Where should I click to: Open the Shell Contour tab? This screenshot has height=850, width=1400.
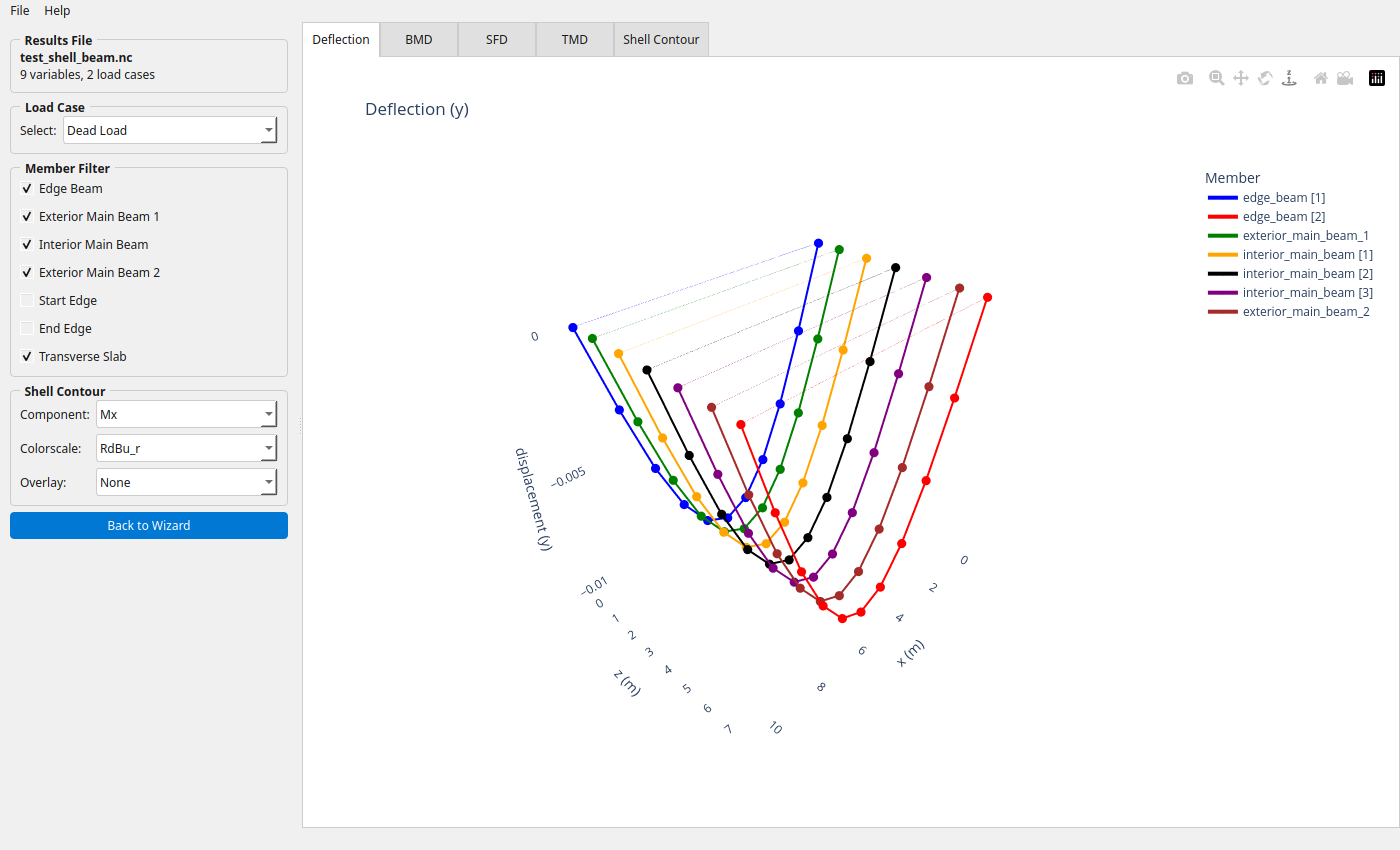coord(661,40)
